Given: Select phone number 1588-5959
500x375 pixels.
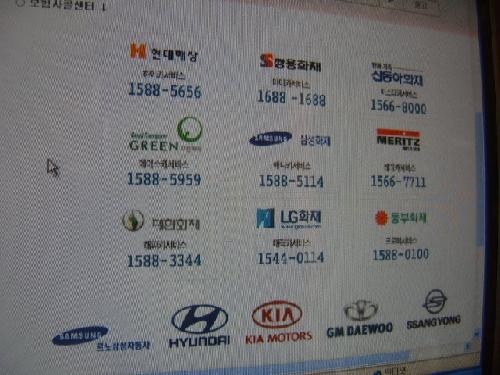Looking at the screenshot, I should 164,179.
